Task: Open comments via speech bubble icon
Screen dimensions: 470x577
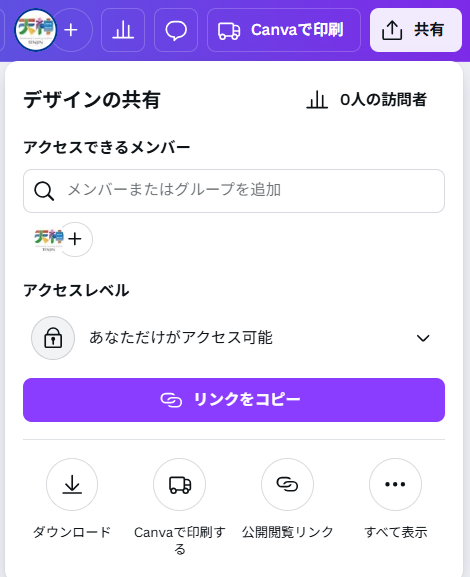Action: pyautogui.click(x=176, y=30)
